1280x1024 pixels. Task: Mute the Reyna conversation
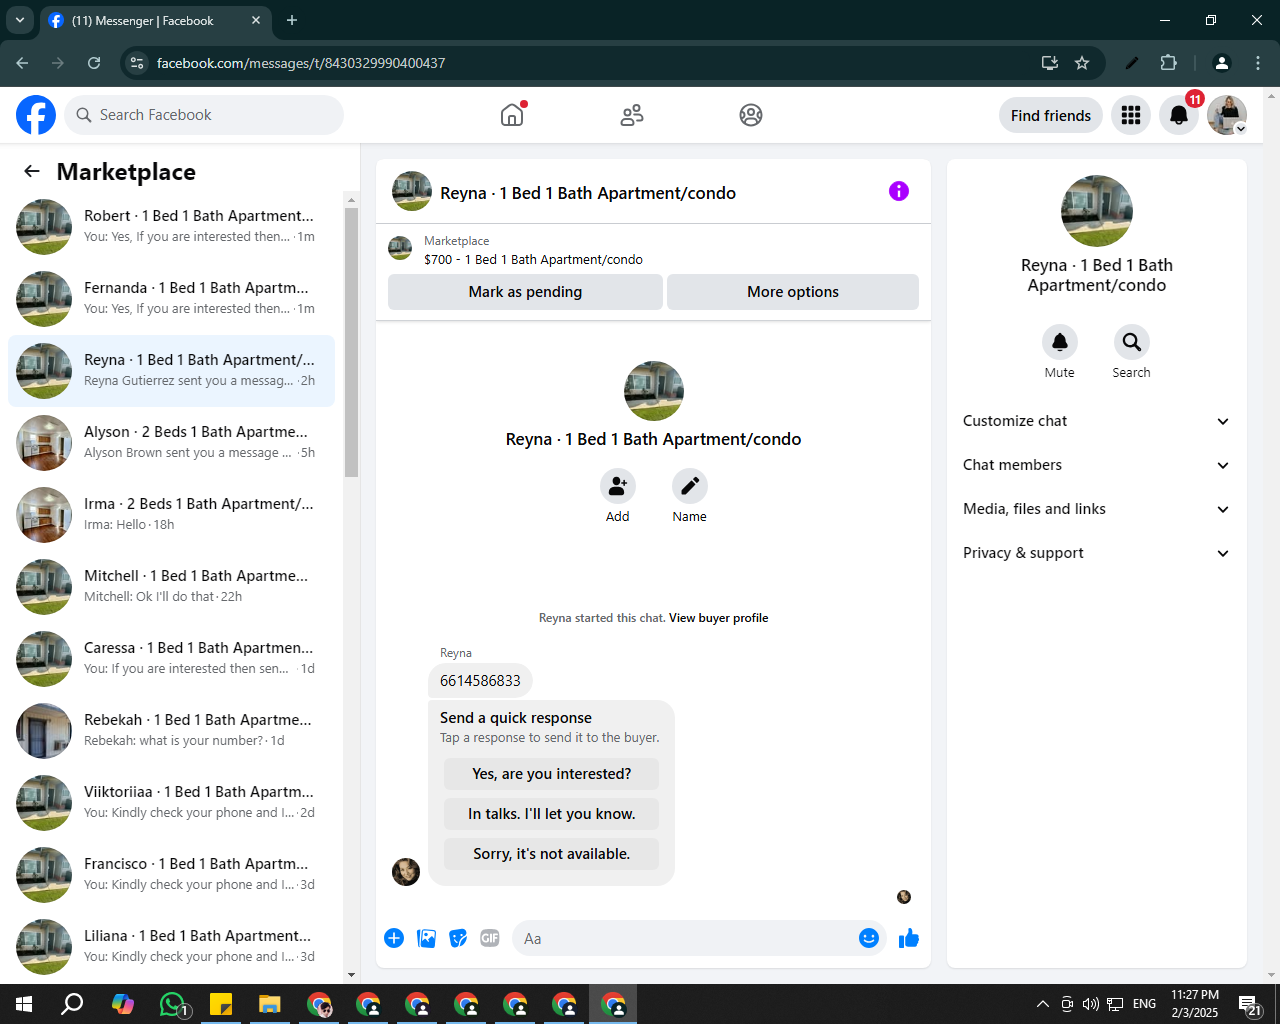tap(1060, 342)
